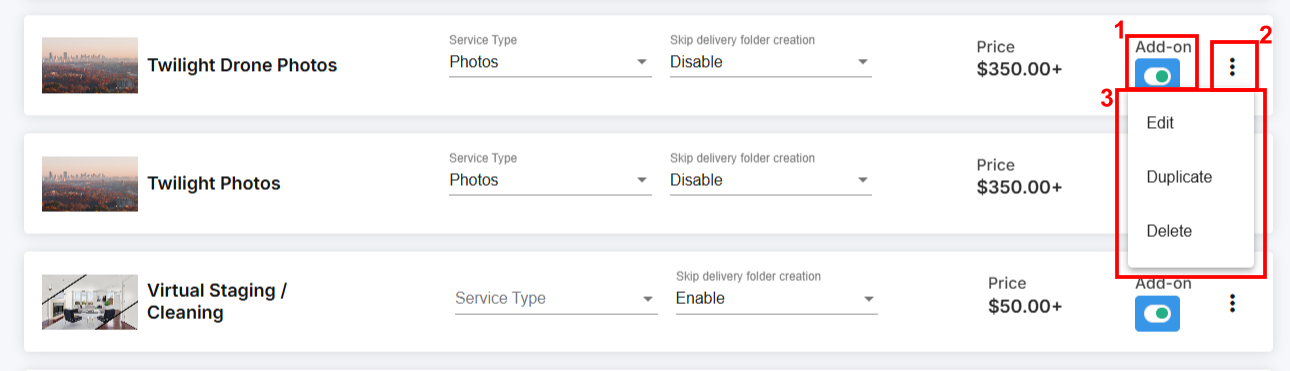The height and width of the screenshot is (371, 1290).
Task: Open Skip delivery folder dropdown for Twilight Photos
Action: pos(771,180)
